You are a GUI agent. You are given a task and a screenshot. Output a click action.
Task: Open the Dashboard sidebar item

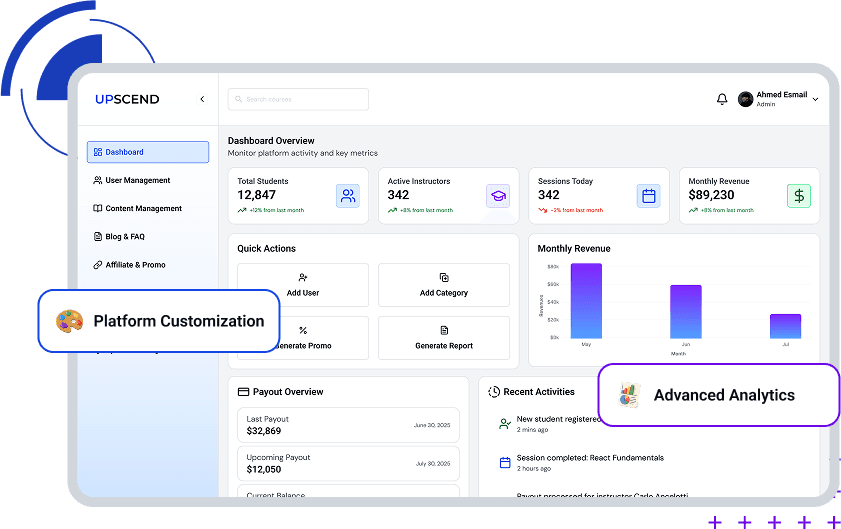coord(148,152)
